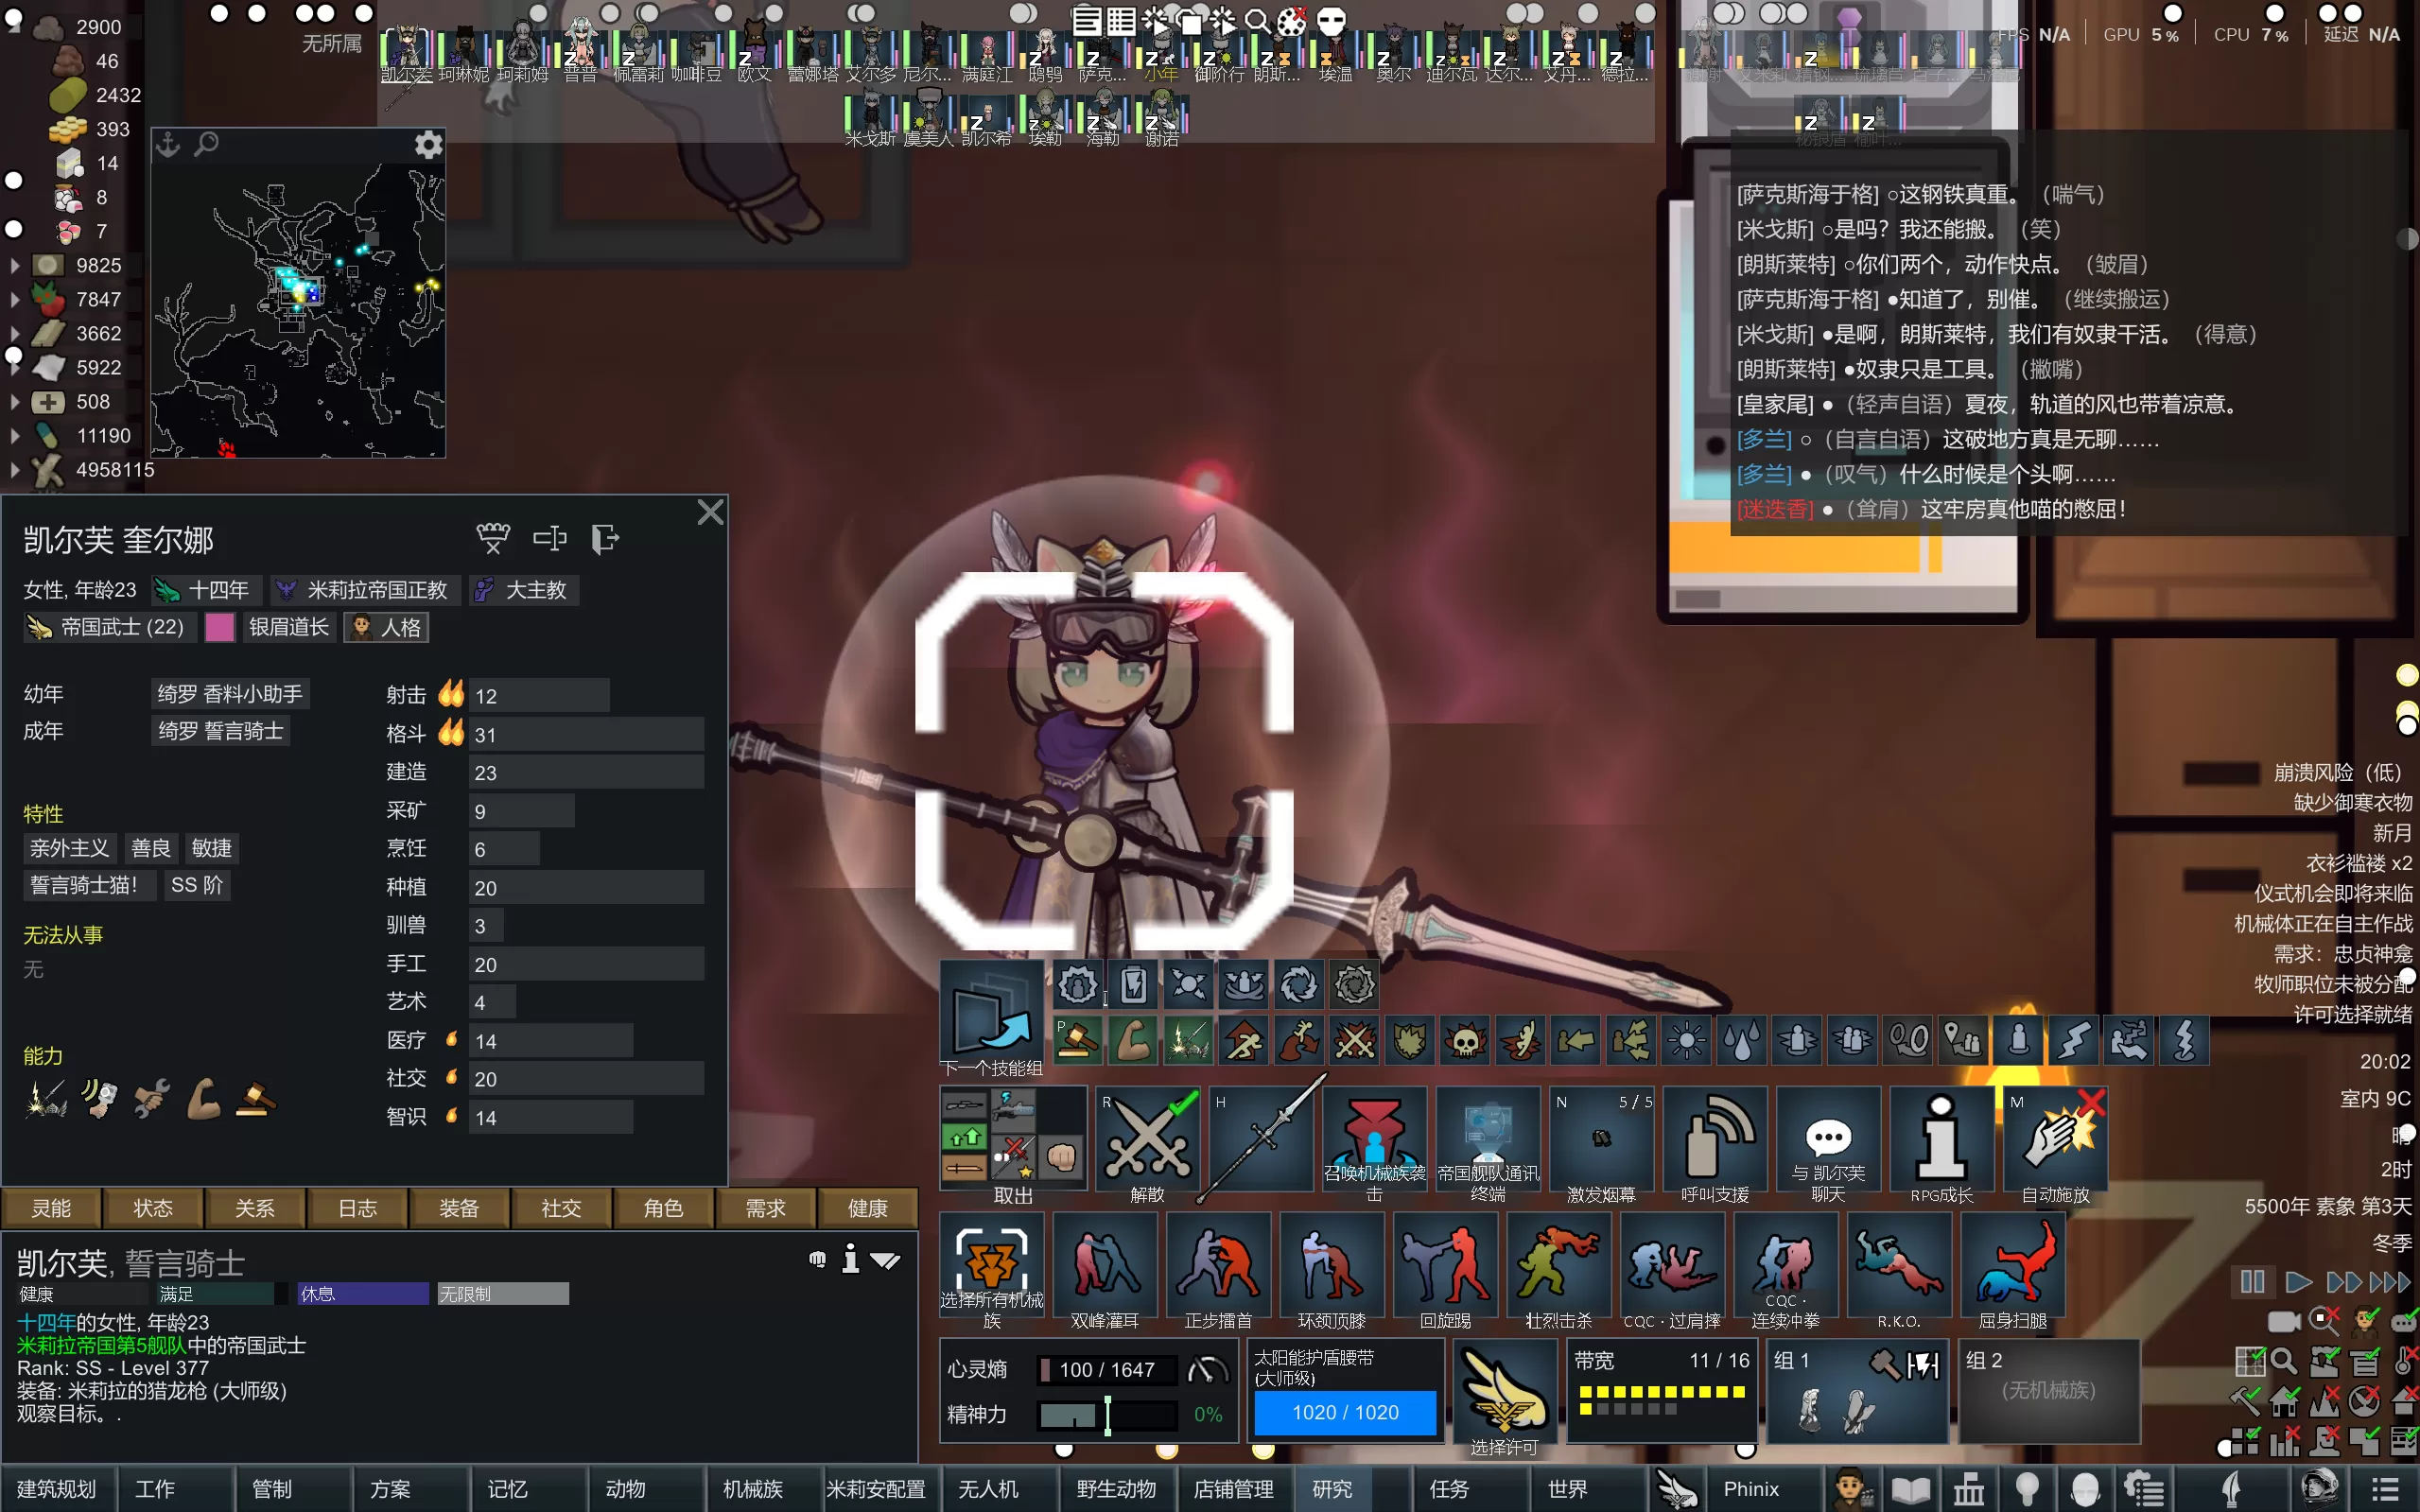Expand the medicine resource category 508
Image resolution: width=2420 pixels, height=1512 pixels.
15,402
